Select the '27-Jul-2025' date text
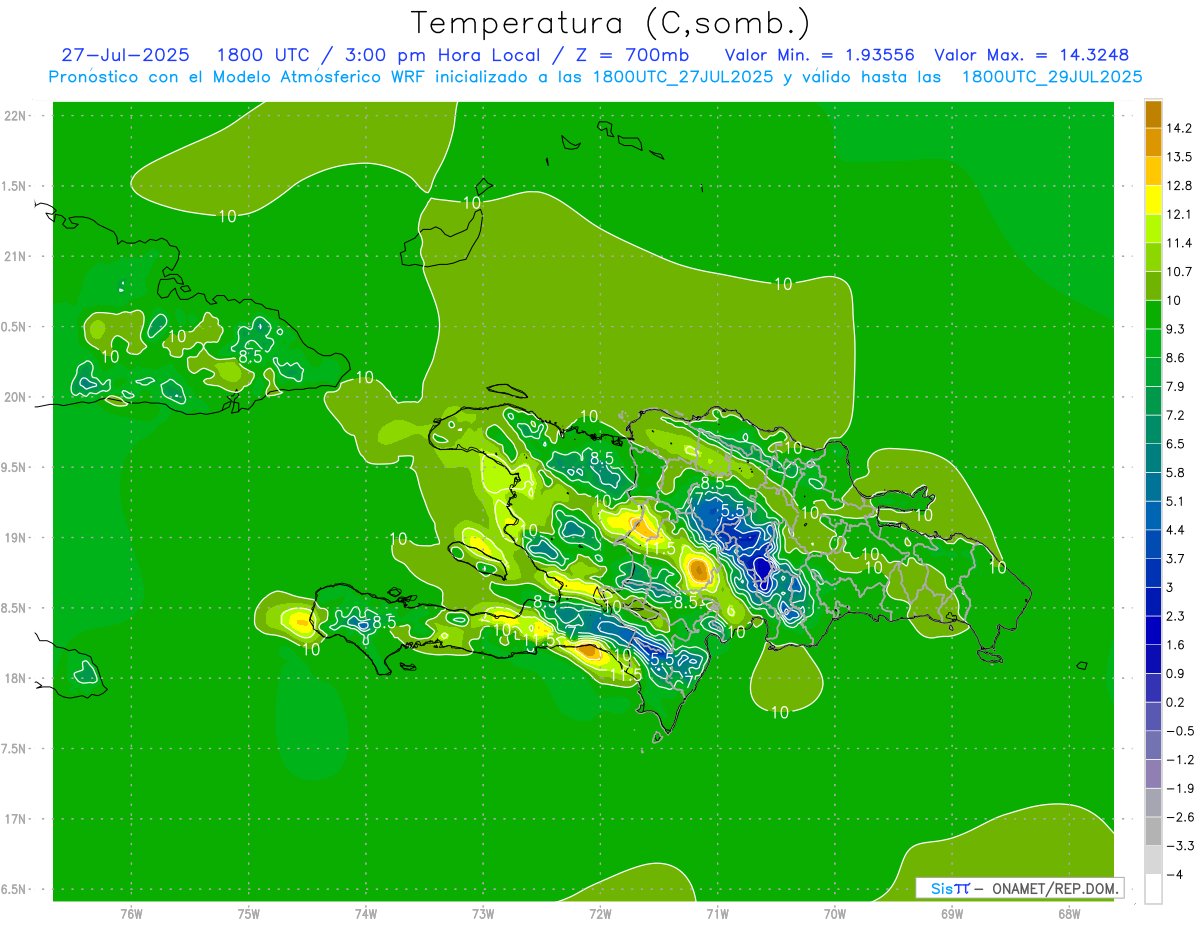 (x=125, y=55)
